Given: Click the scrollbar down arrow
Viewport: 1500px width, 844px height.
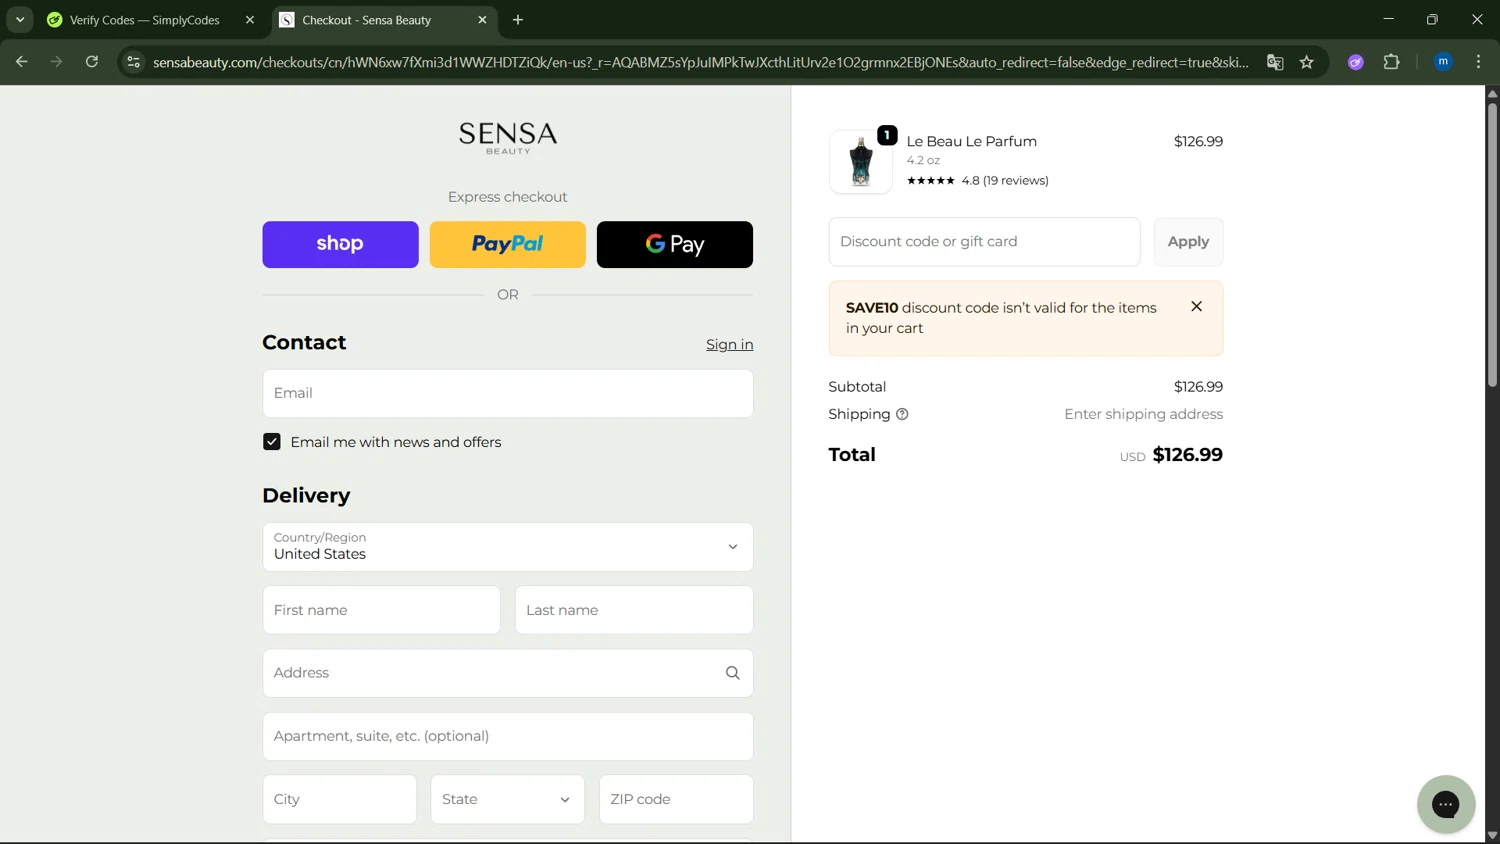Looking at the screenshot, I should (x=1492, y=835).
